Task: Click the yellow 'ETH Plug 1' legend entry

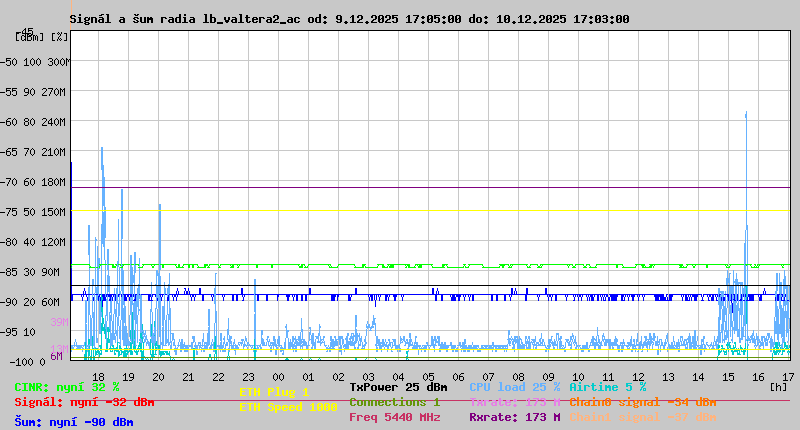Action: [274, 392]
